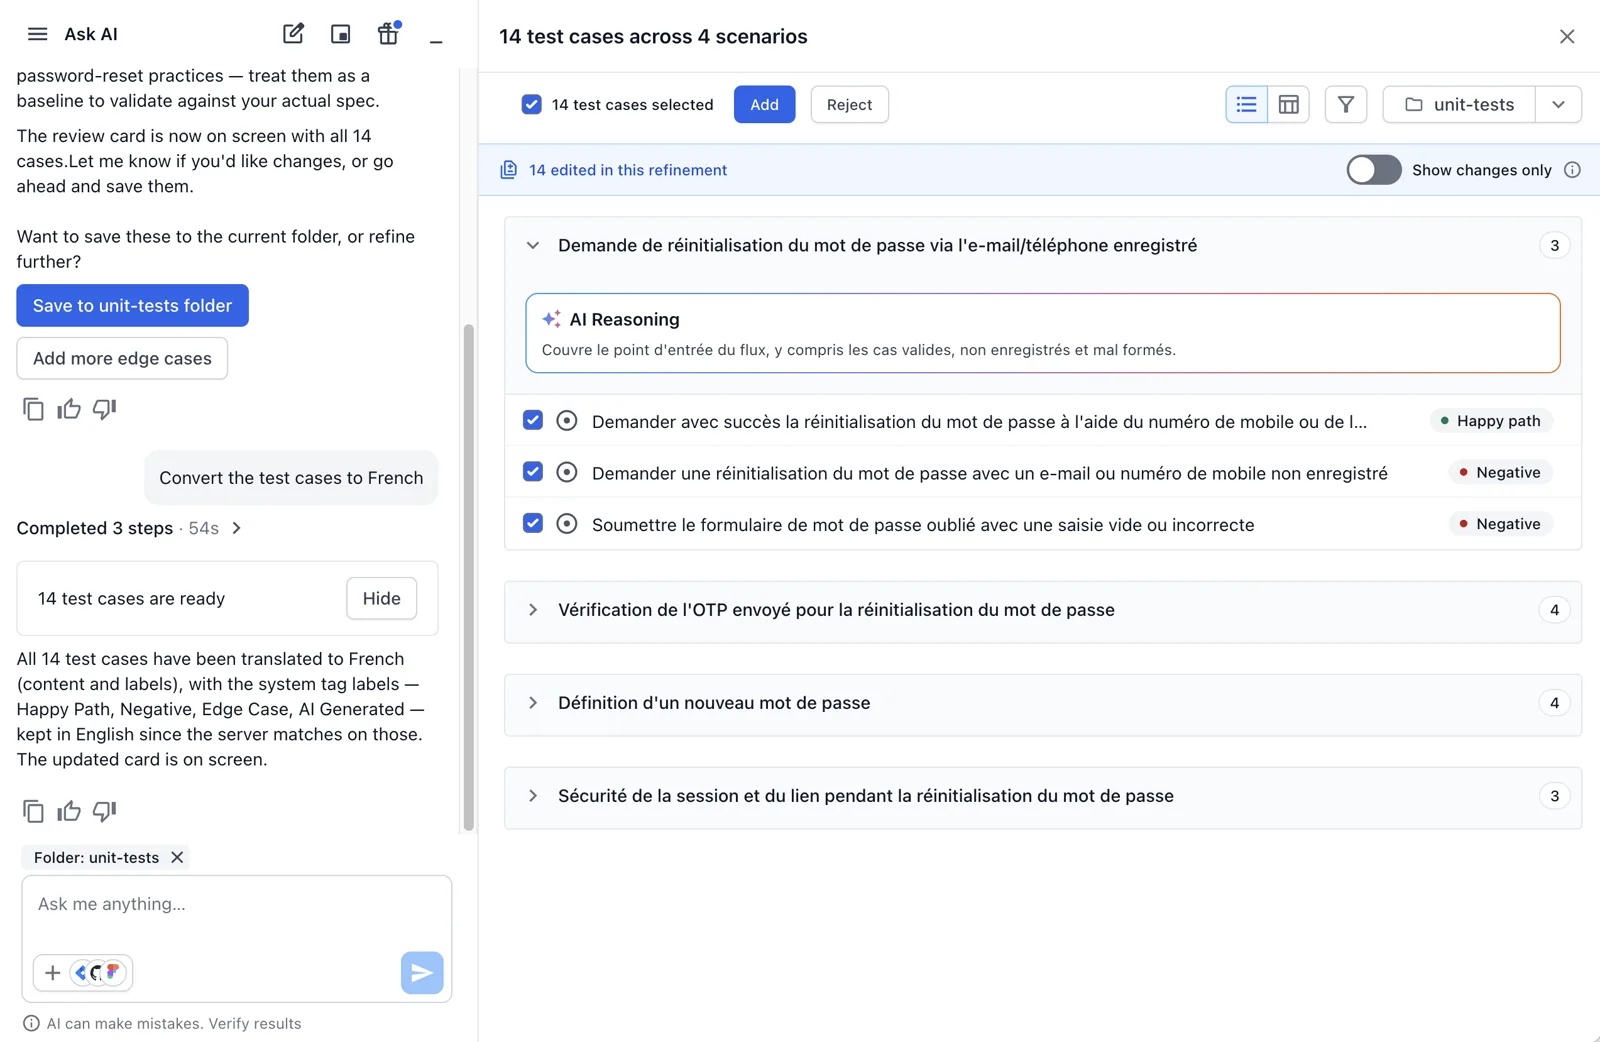This screenshot has height=1042, width=1600.
Task: Click the integrations icon cluster in chat input
Action: click(99, 973)
